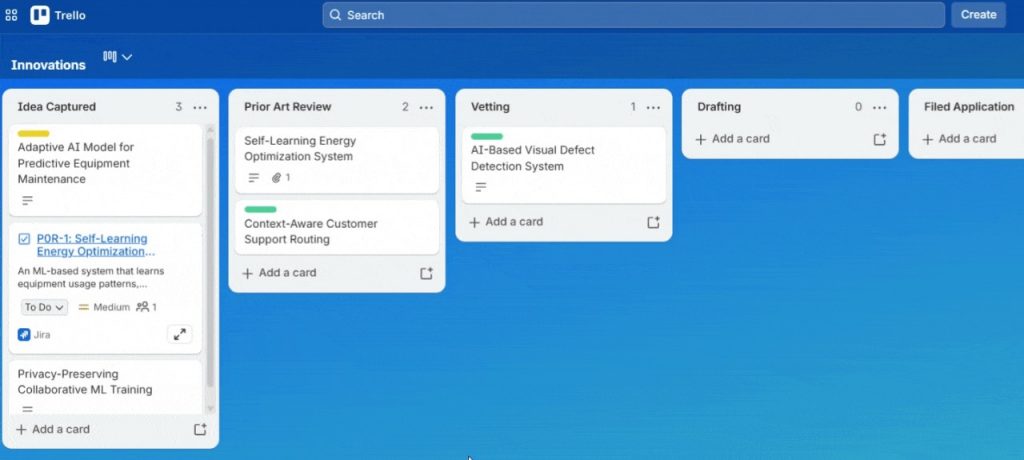Screen dimensions: 1024x460
Task: Add a card to Vetting list
Action: tap(506, 222)
